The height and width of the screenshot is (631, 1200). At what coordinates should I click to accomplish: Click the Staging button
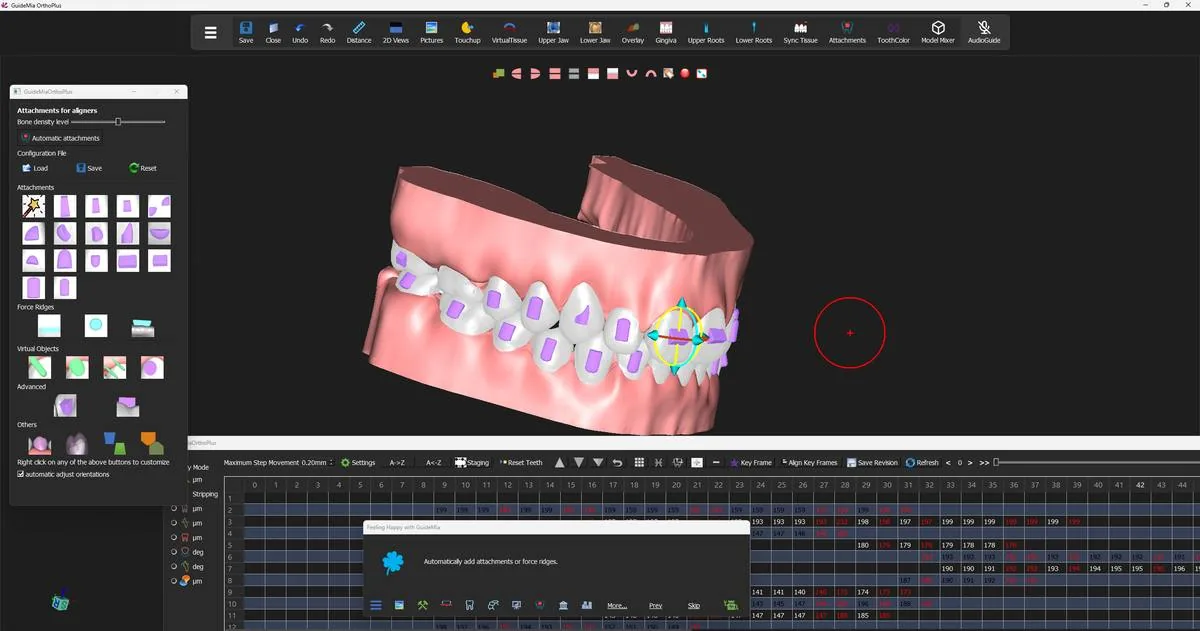tap(472, 462)
